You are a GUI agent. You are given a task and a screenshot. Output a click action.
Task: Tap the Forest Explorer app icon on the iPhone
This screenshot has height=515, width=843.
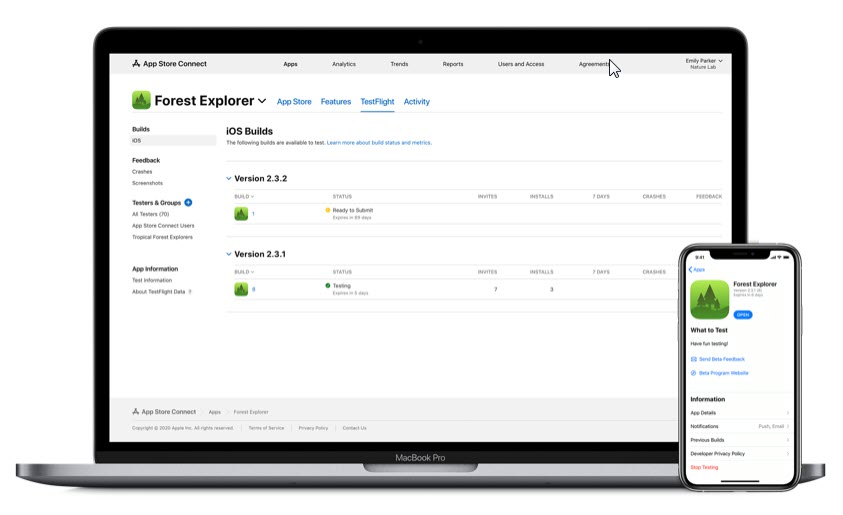point(710,299)
